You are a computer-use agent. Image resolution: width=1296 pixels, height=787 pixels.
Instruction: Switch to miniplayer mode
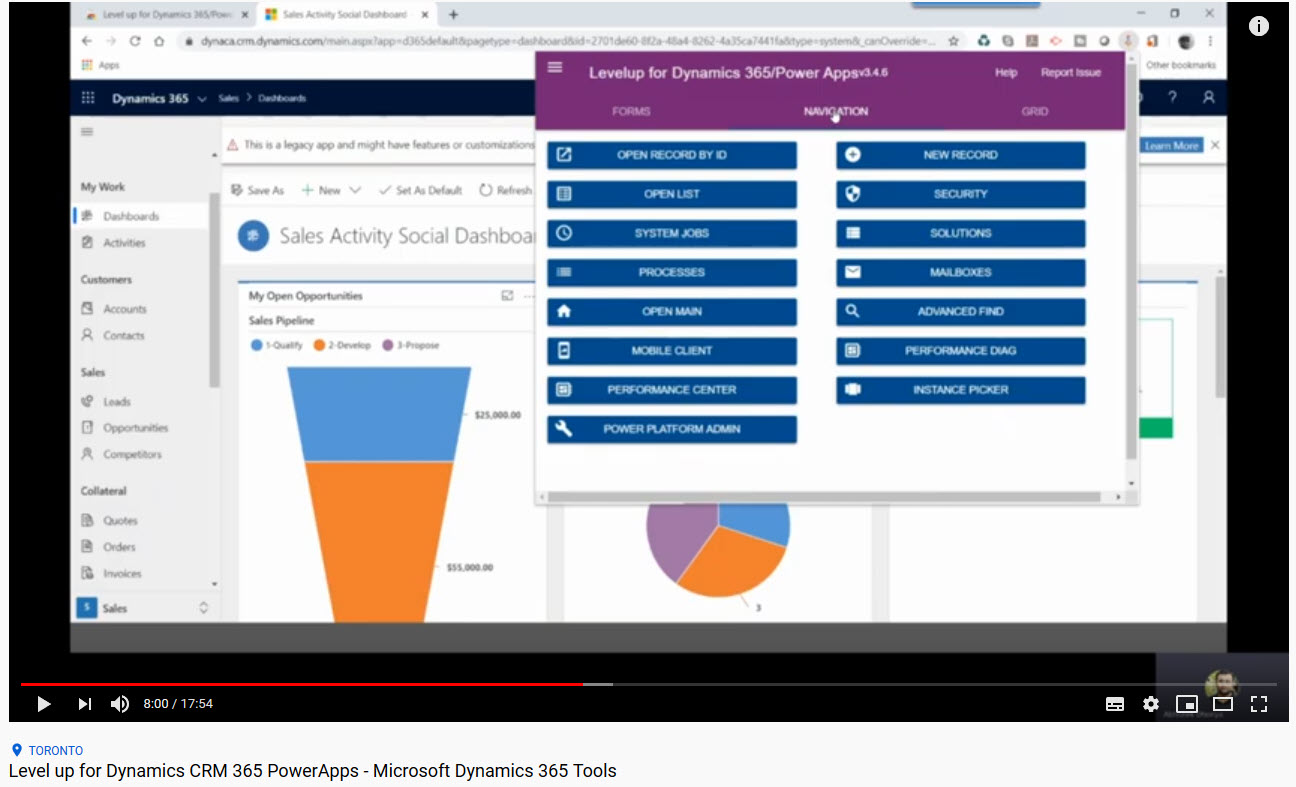click(x=1187, y=704)
